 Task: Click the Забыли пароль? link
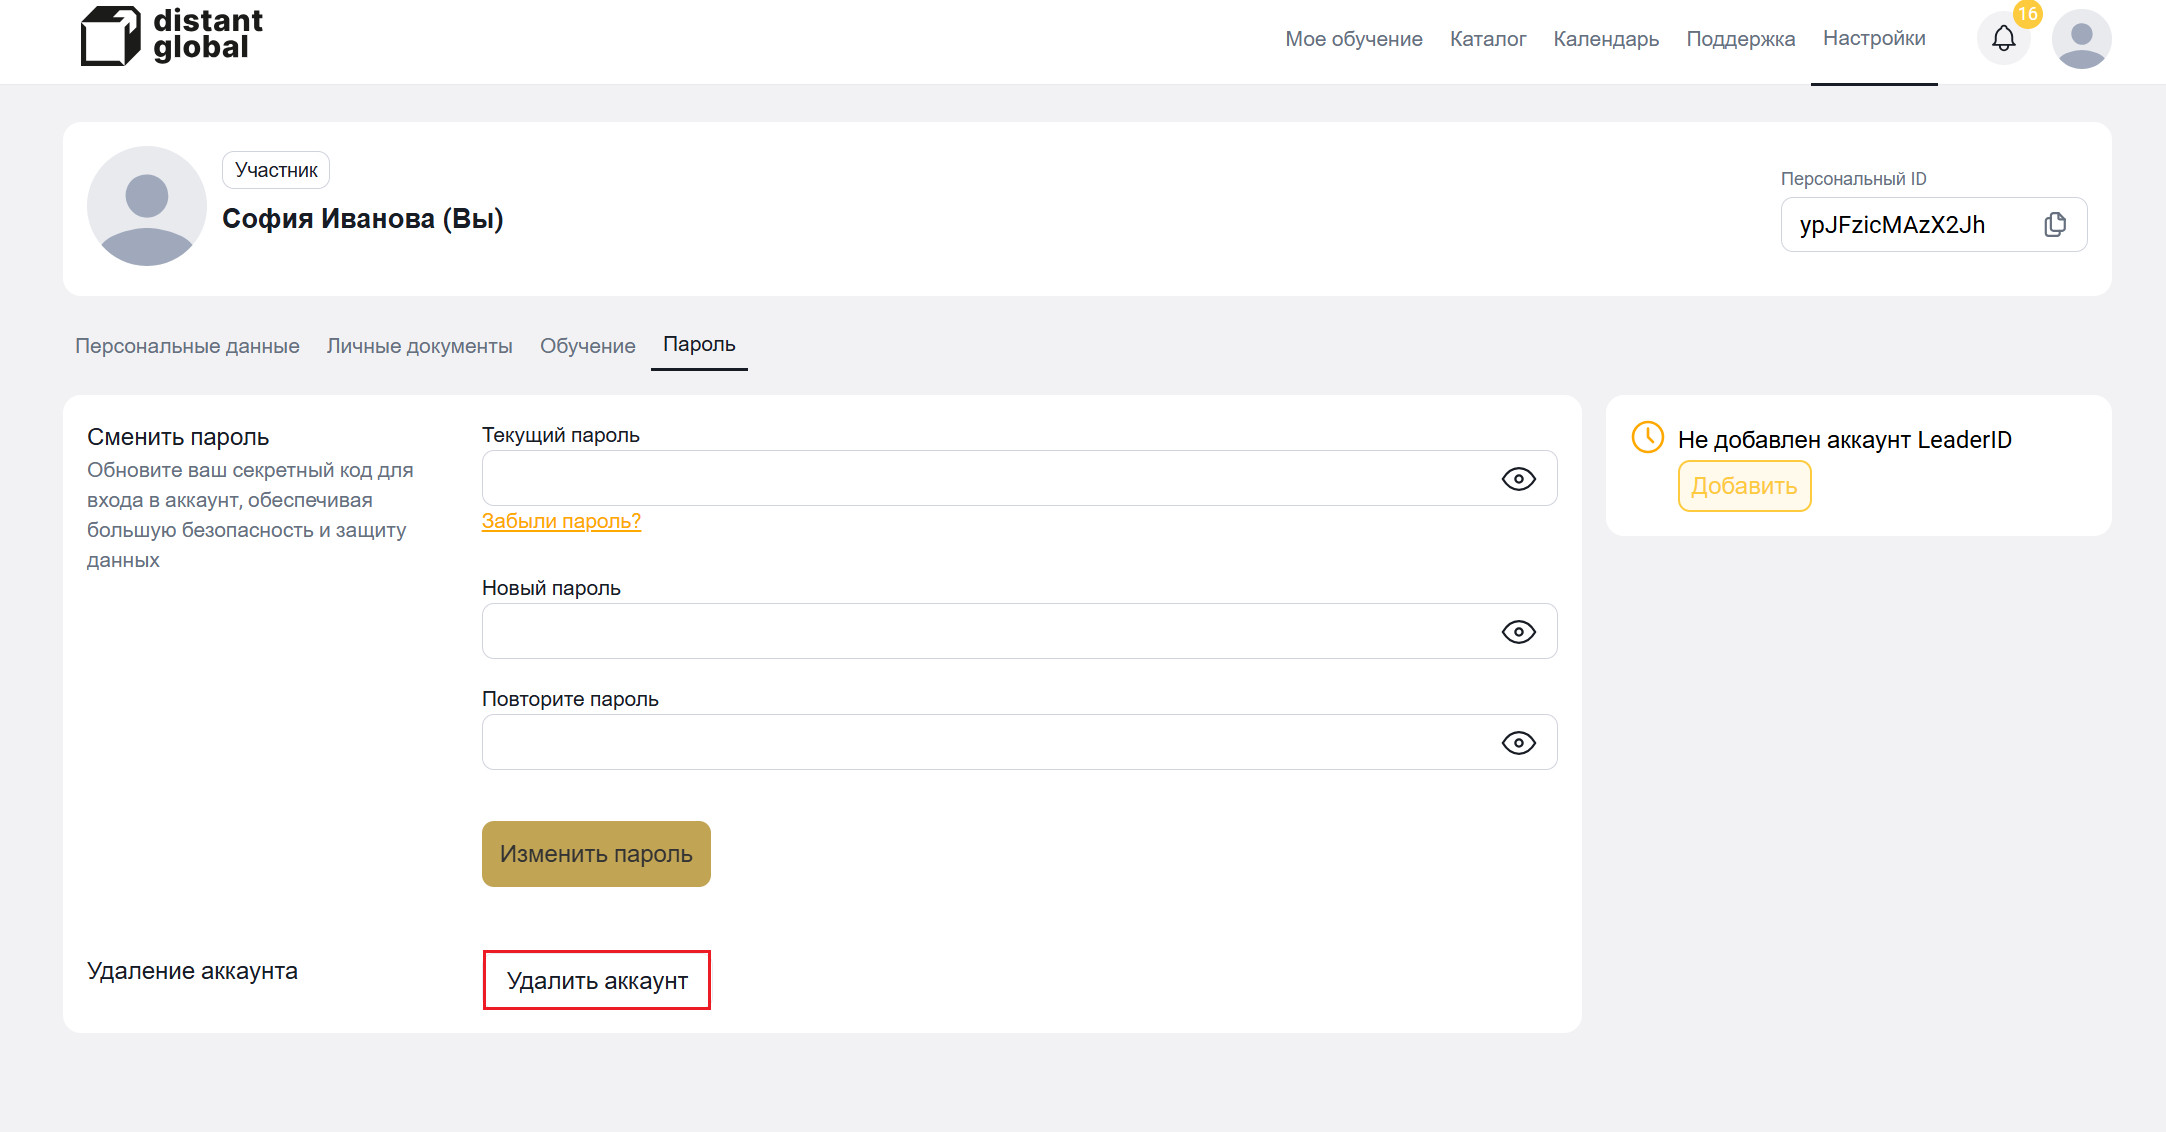pyautogui.click(x=561, y=521)
